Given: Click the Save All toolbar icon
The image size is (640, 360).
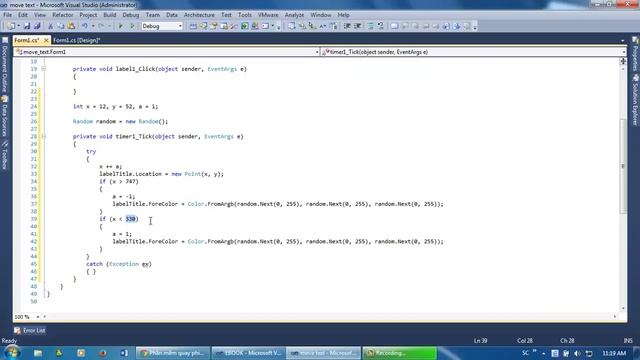Looking at the screenshot, I should [x=37, y=26].
